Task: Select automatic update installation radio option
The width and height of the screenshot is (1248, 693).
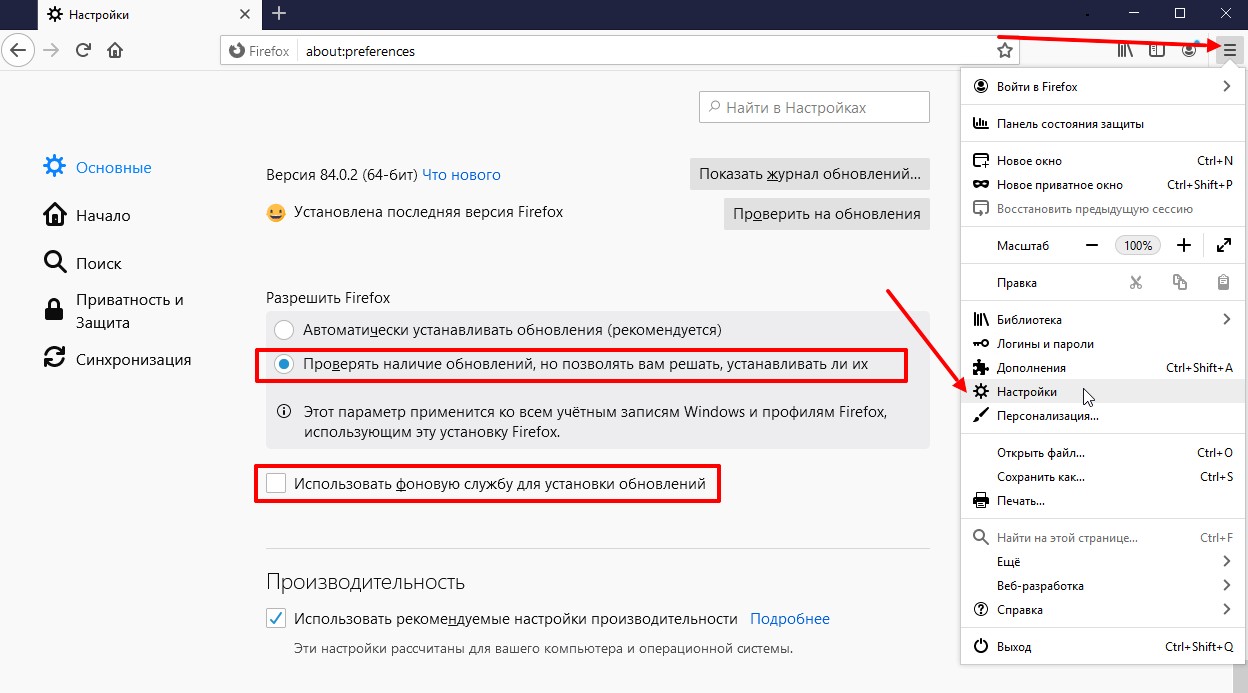Action: 284,330
